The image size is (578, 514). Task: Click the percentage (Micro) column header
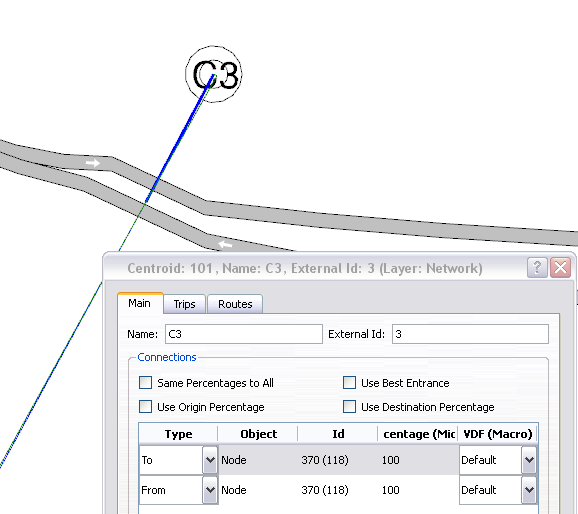(x=418, y=434)
